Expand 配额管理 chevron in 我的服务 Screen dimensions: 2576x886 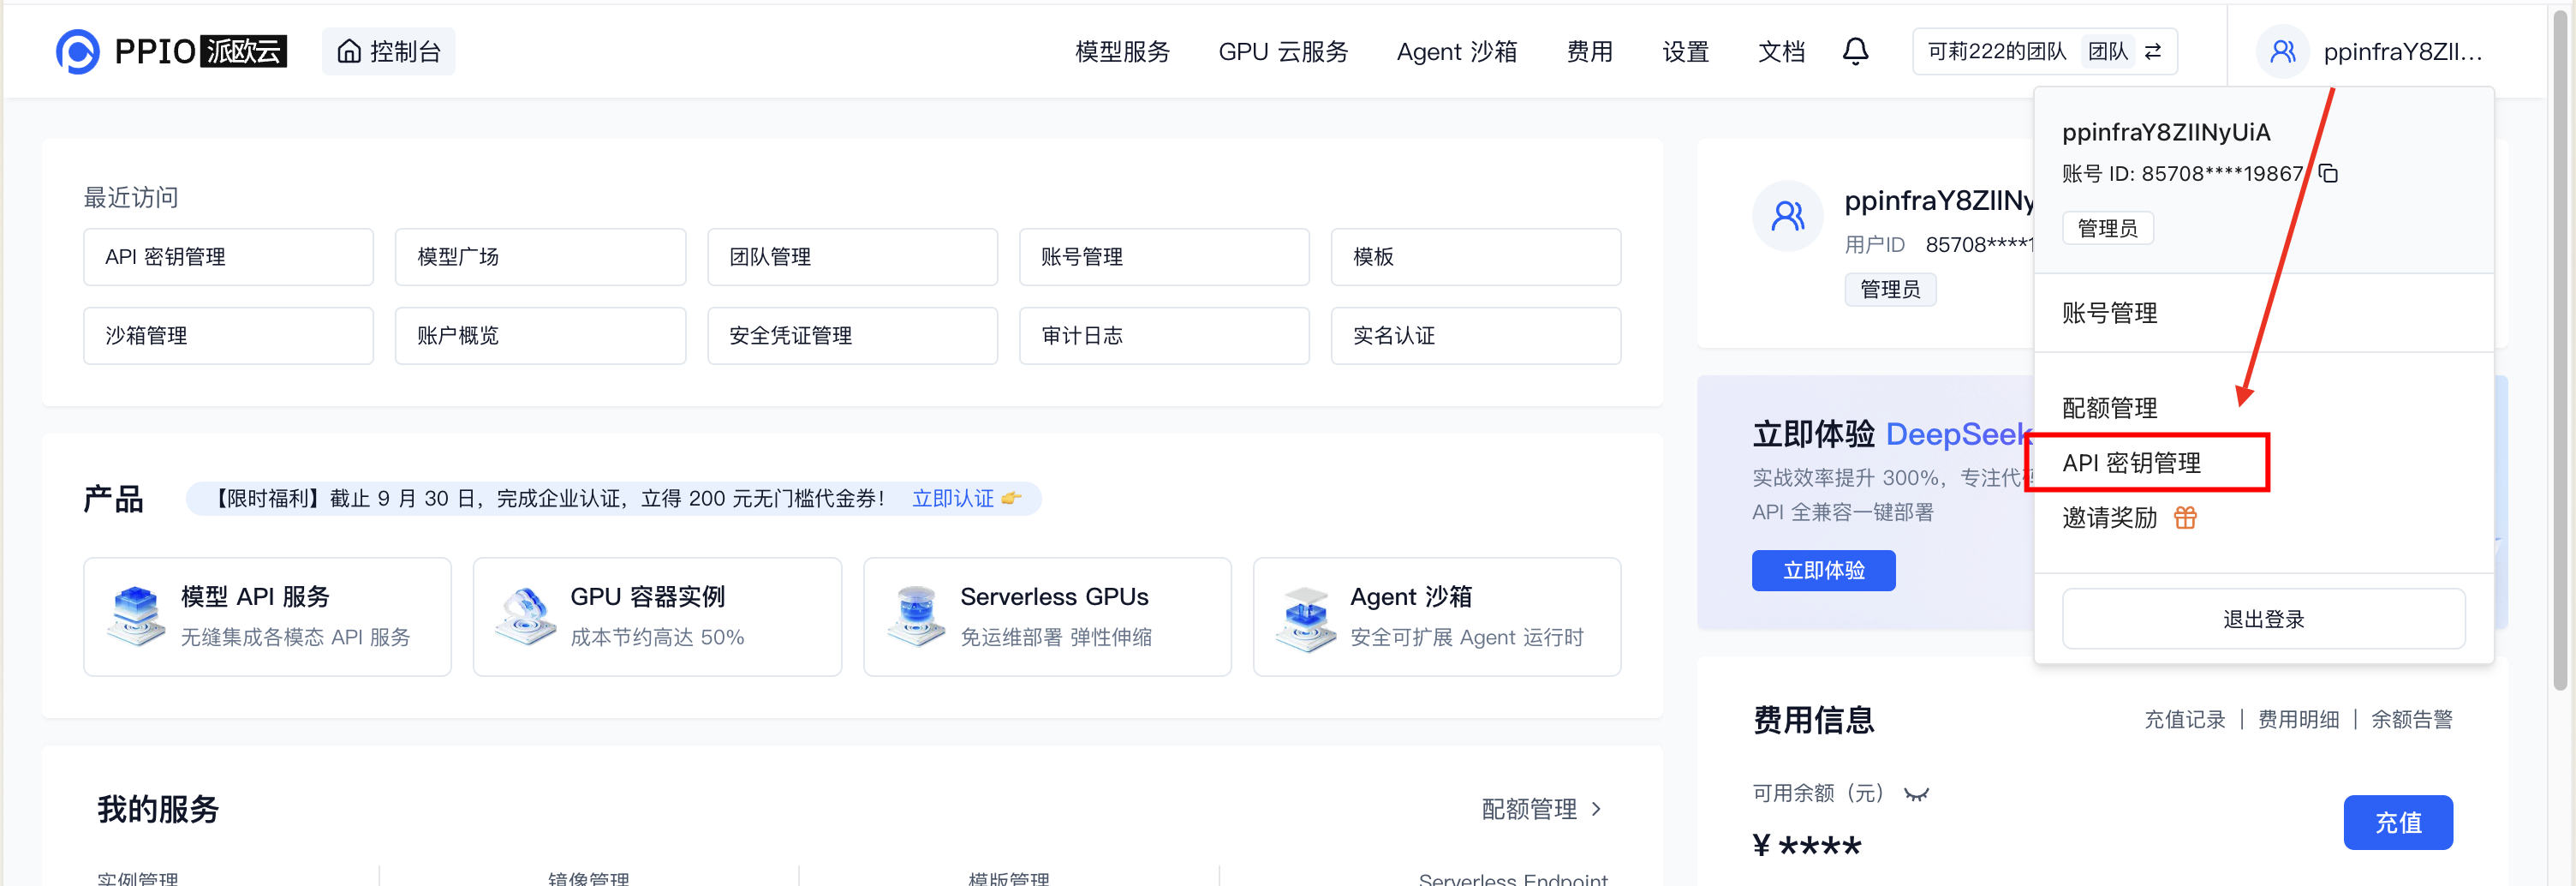tap(1596, 808)
